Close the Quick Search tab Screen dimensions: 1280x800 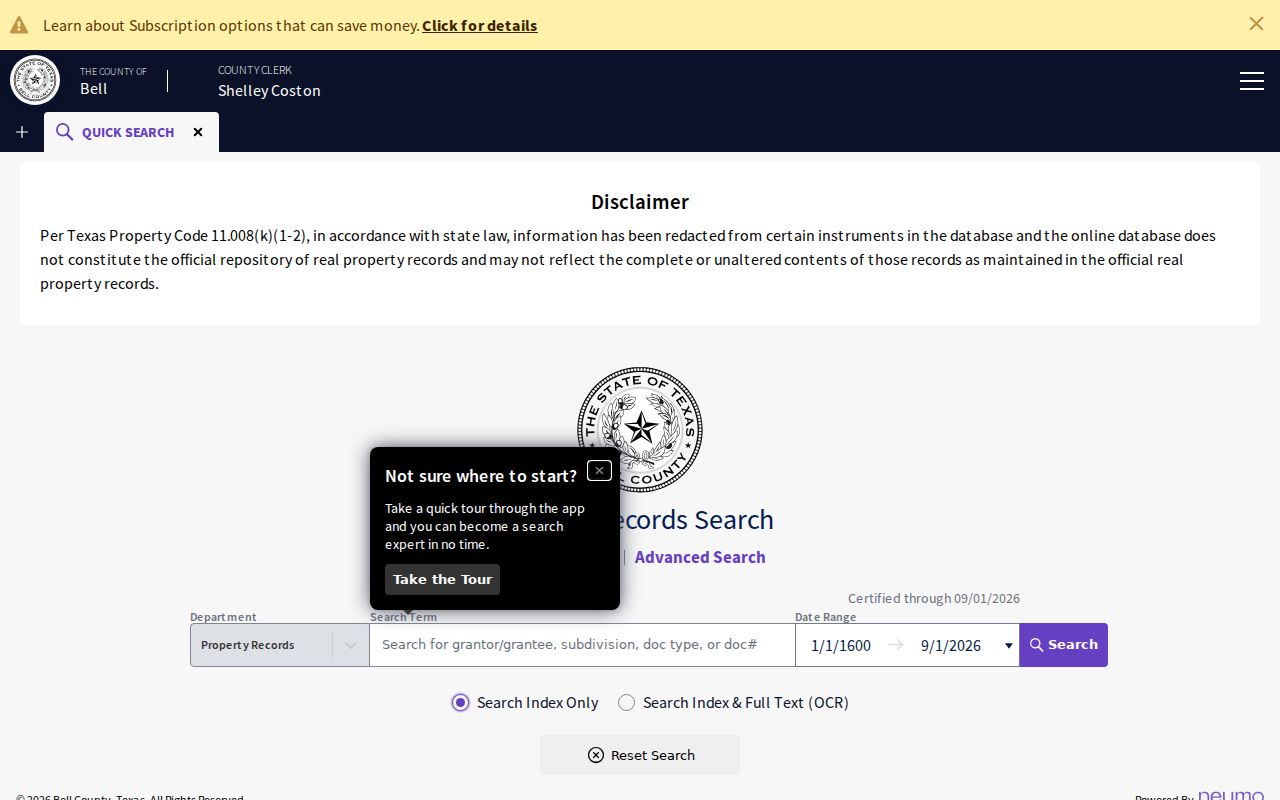[x=198, y=132]
